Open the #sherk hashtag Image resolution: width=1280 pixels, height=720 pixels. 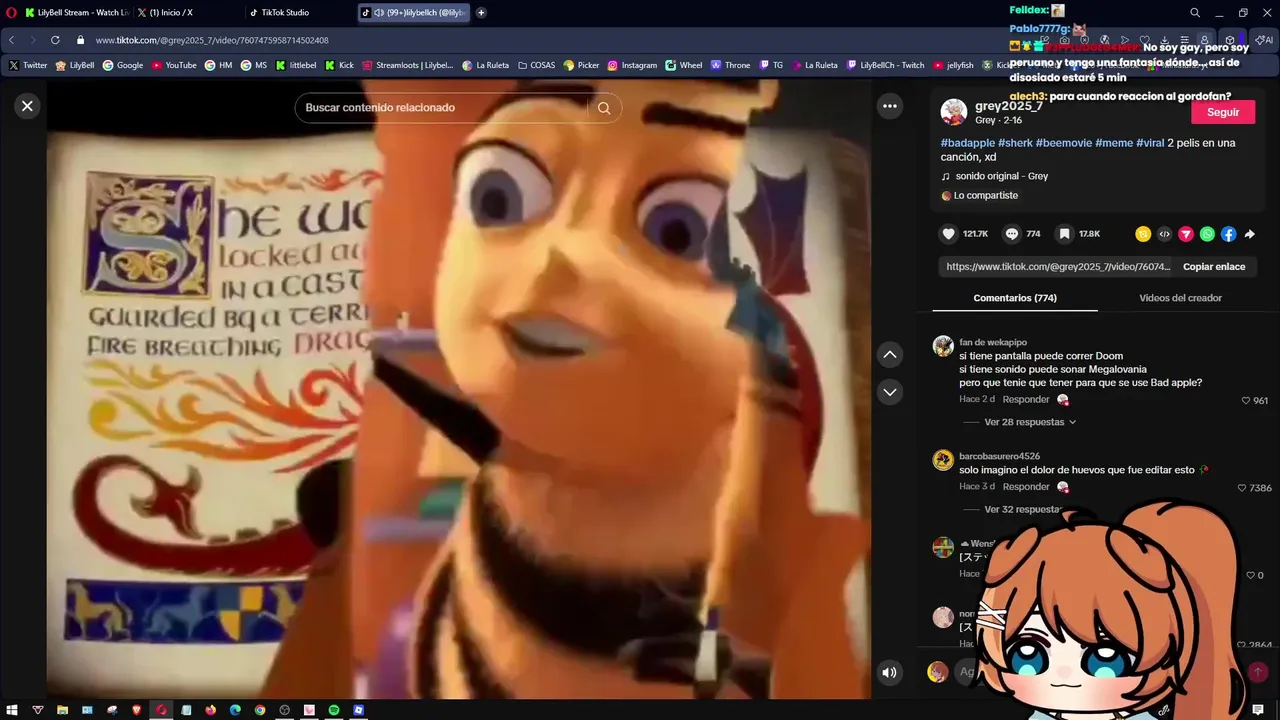tap(1015, 143)
